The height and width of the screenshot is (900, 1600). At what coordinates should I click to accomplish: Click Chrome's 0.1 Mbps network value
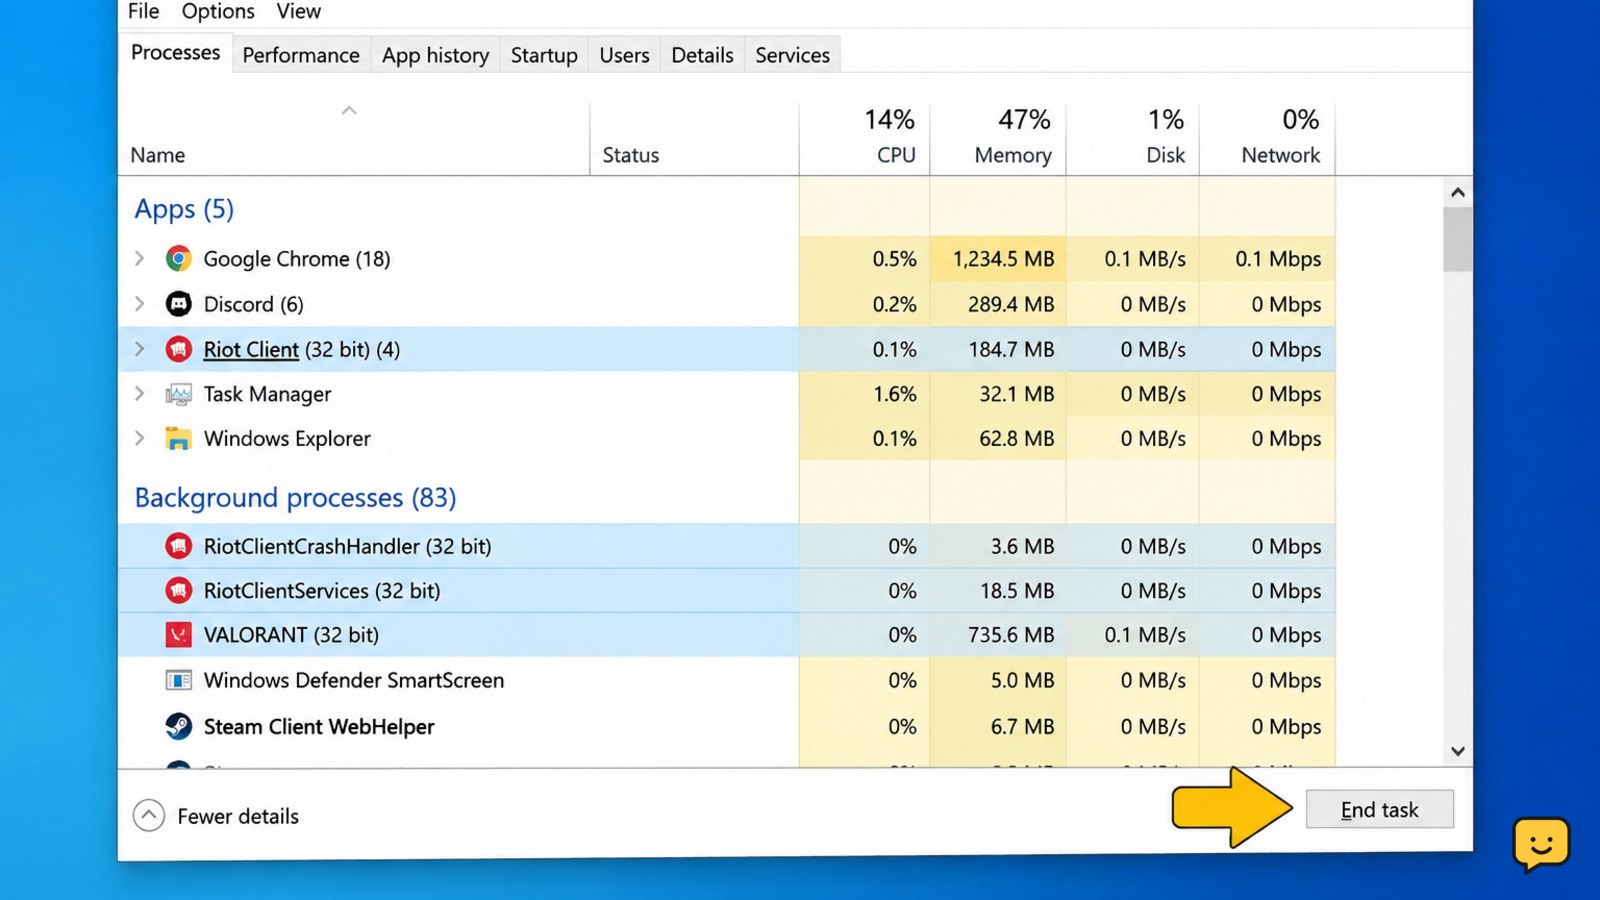point(1278,259)
